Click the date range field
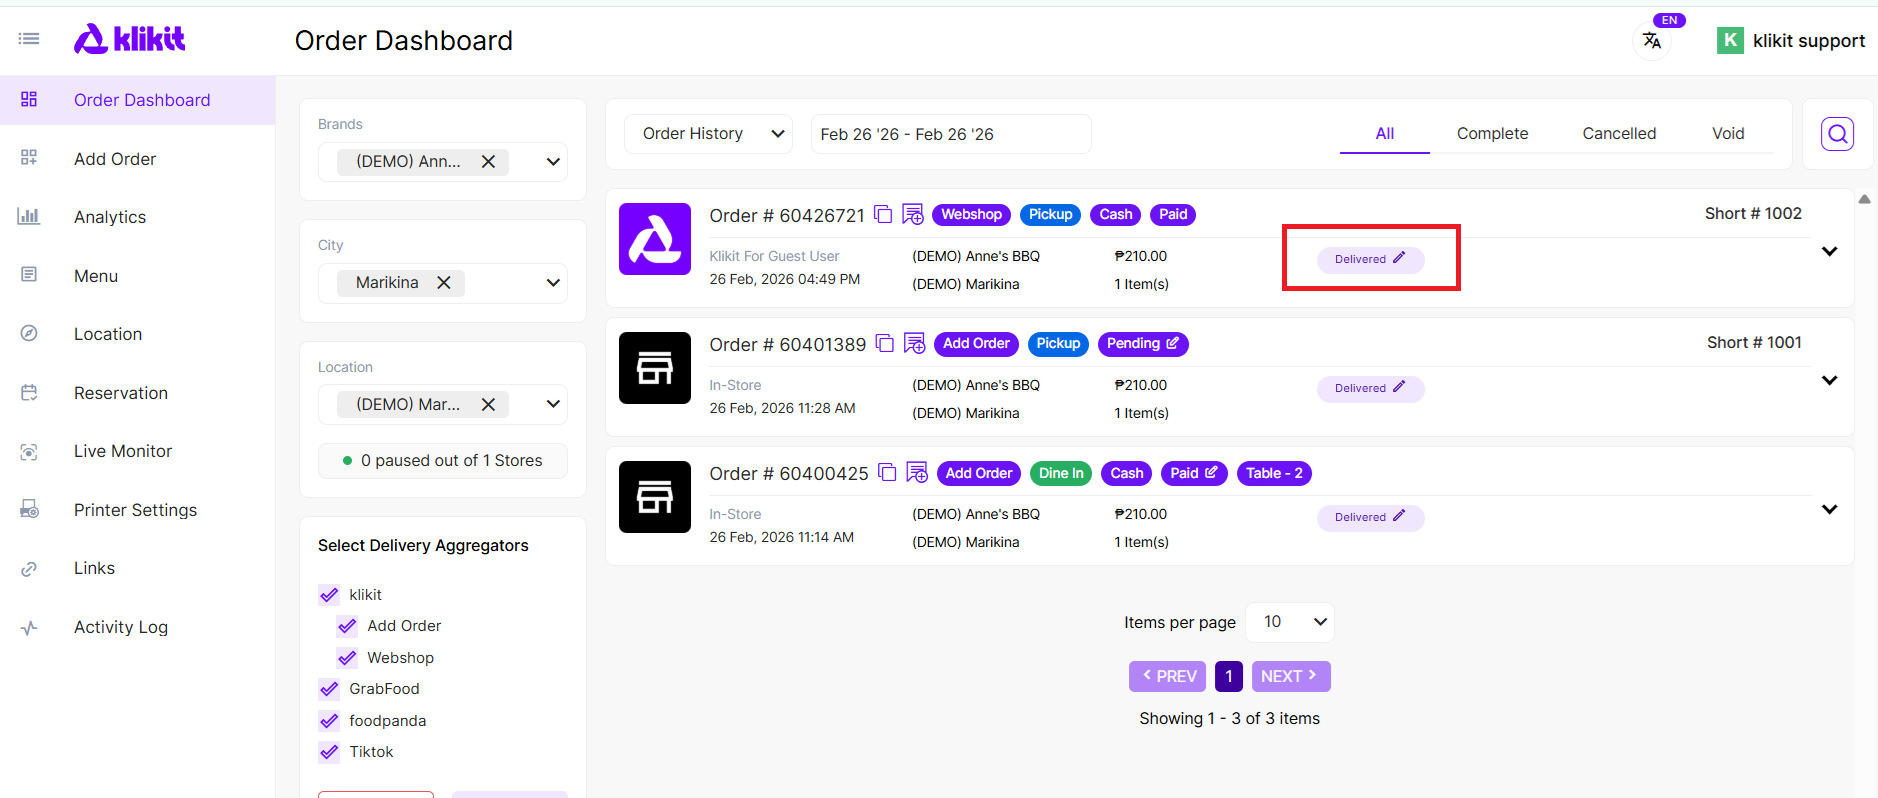 [950, 134]
